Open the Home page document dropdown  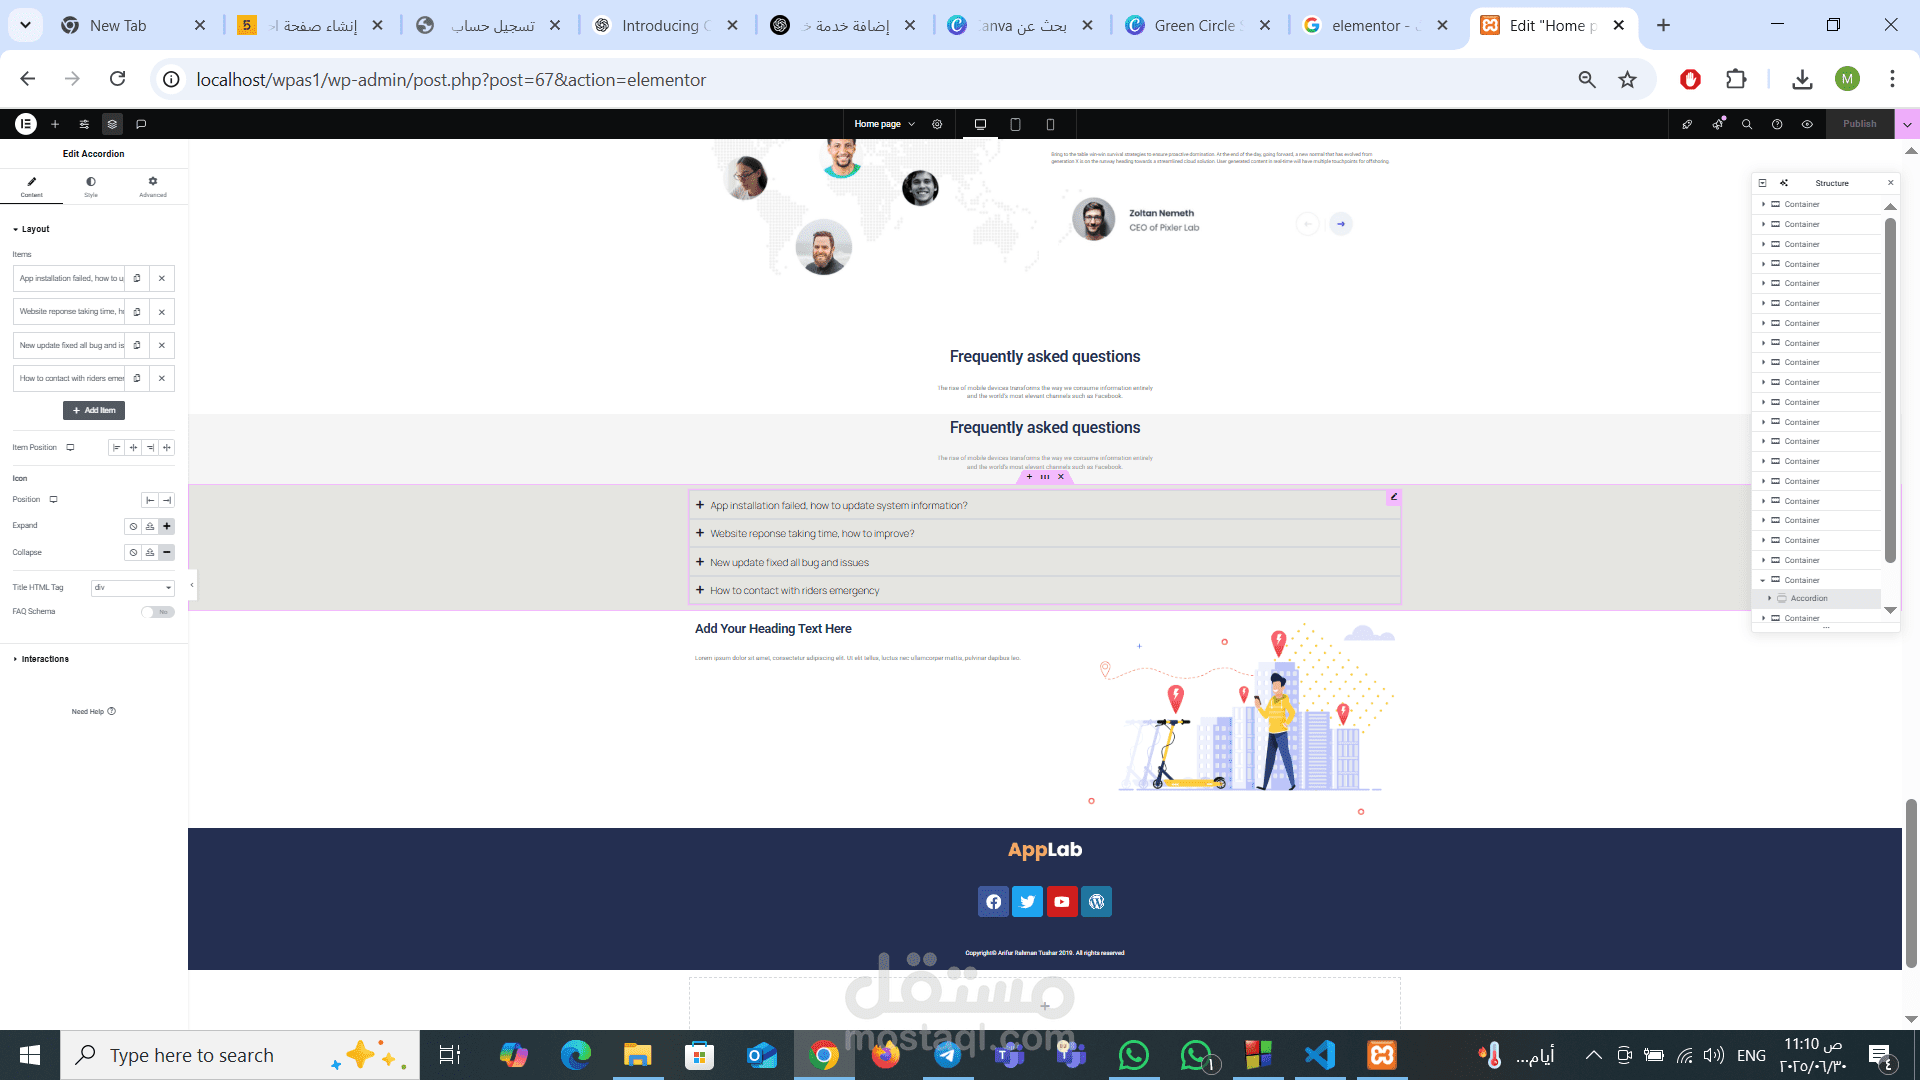885,124
